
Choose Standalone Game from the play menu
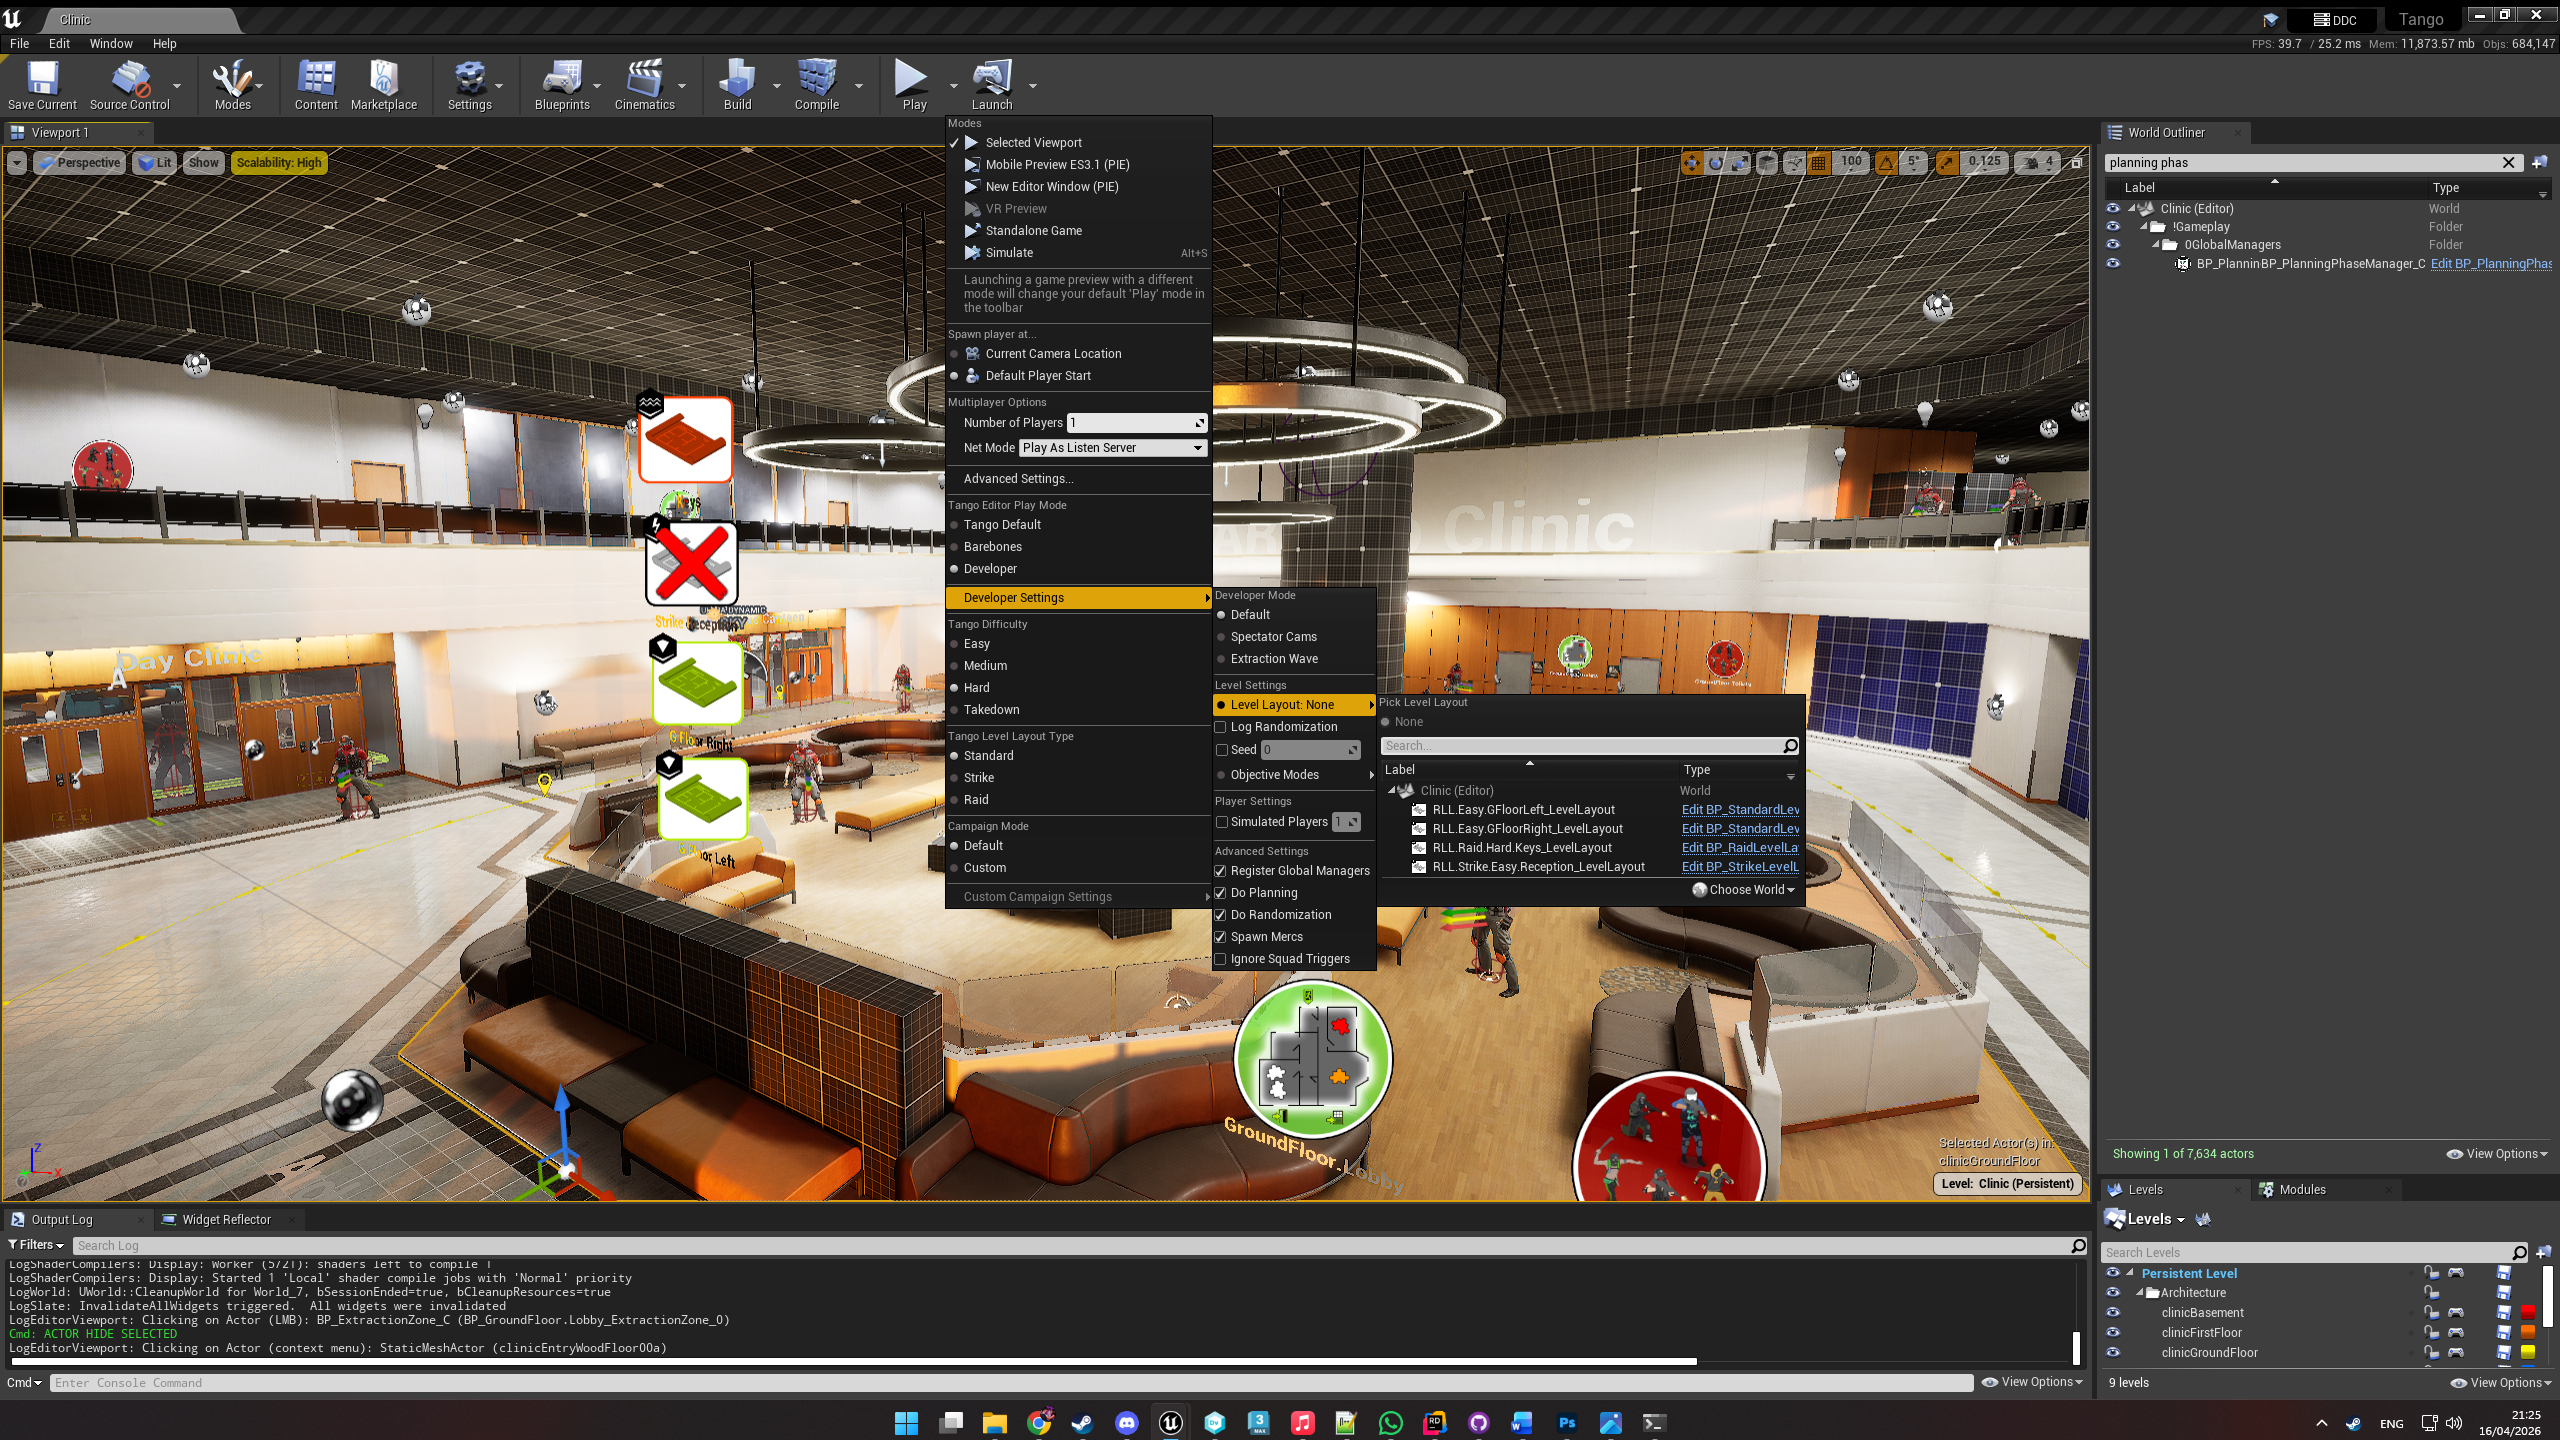pos(1078,231)
